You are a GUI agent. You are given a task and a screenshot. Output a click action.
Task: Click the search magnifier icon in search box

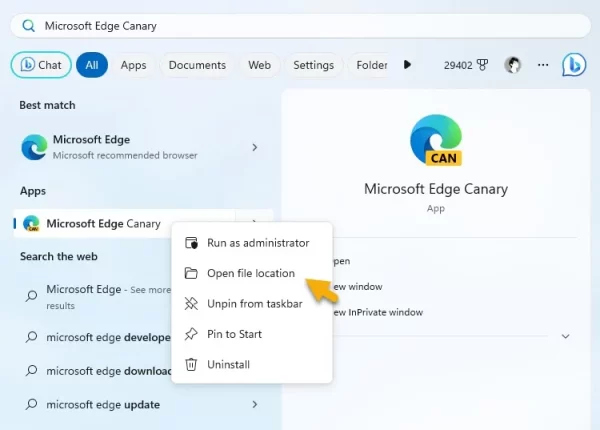pos(28,26)
